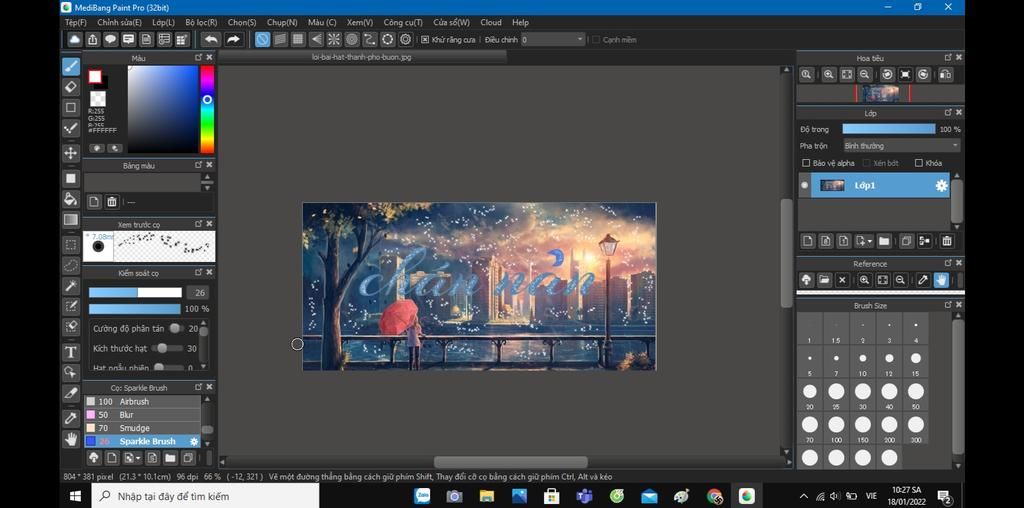The width and height of the screenshot is (1024, 508).
Task: Open Sparkle Brush settings gear
Action: [194, 442]
